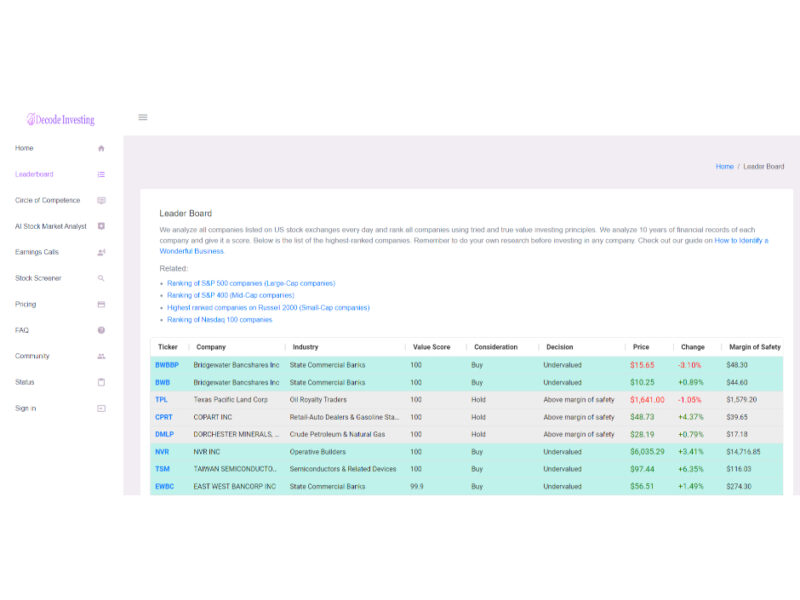Sort table by Price column header
This screenshot has height=600, width=800.
[640, 347]
